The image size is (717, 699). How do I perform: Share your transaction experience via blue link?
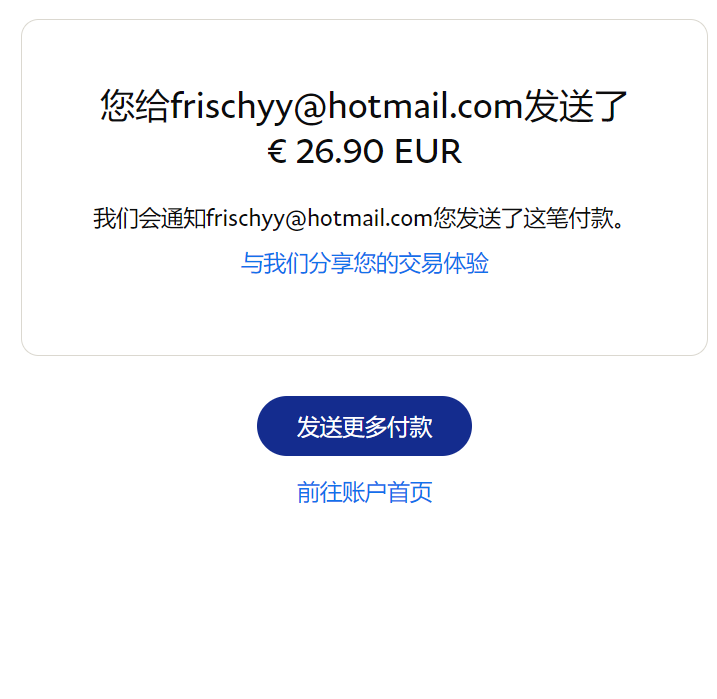point(364,263)
